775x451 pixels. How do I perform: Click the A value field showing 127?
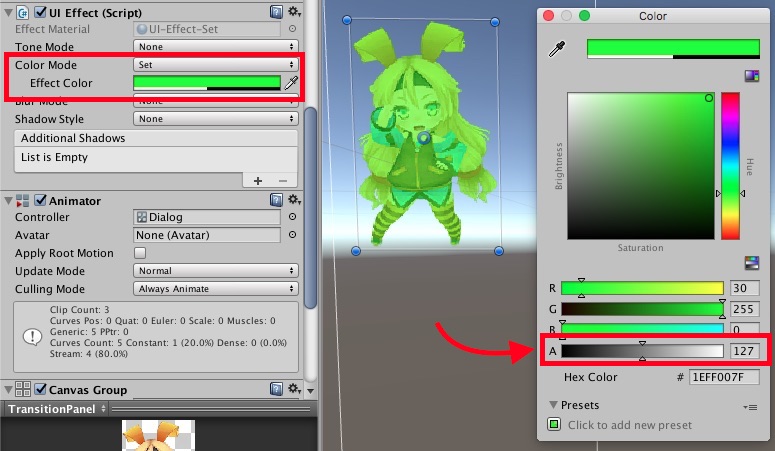(744, 351)
